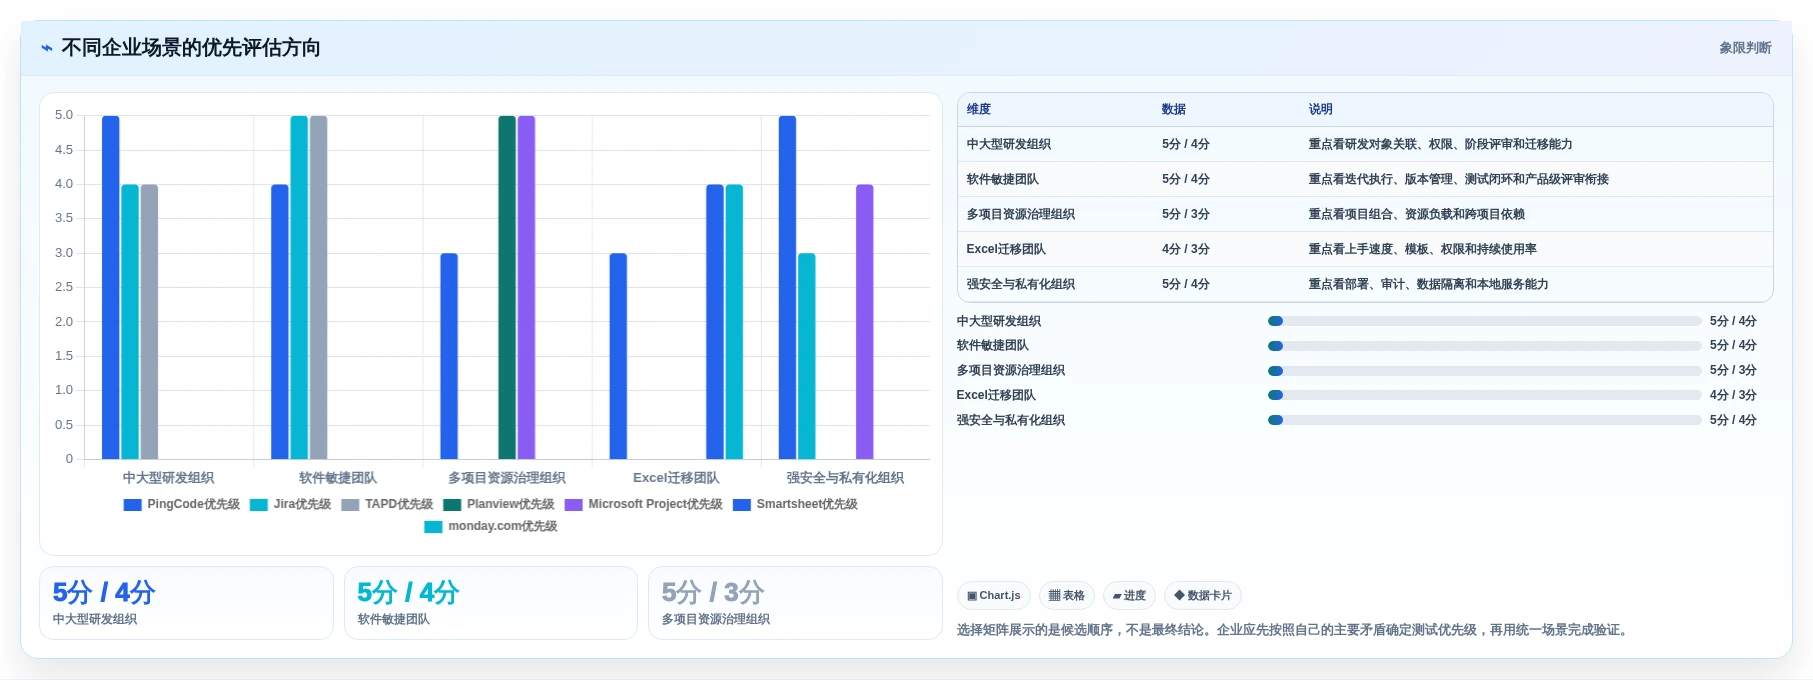Click the 象限判断 tag in the header
Screen dimensions: 1813x680
(1745, 48)
